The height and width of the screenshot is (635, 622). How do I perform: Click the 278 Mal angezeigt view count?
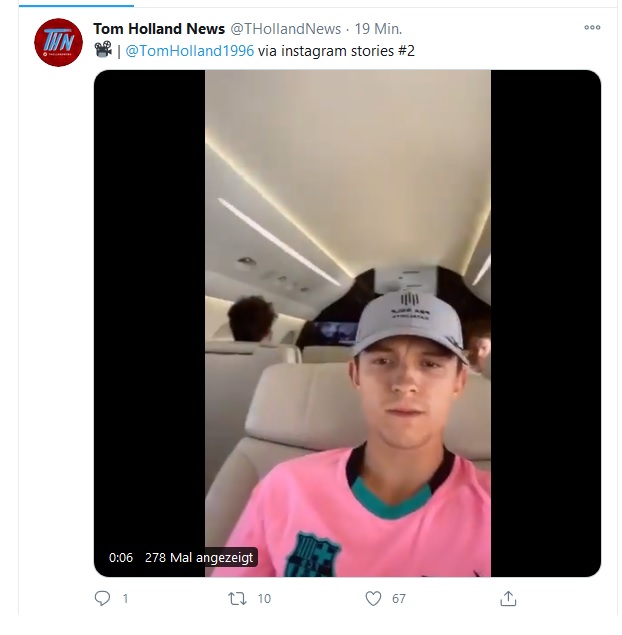tap(200, 557)
